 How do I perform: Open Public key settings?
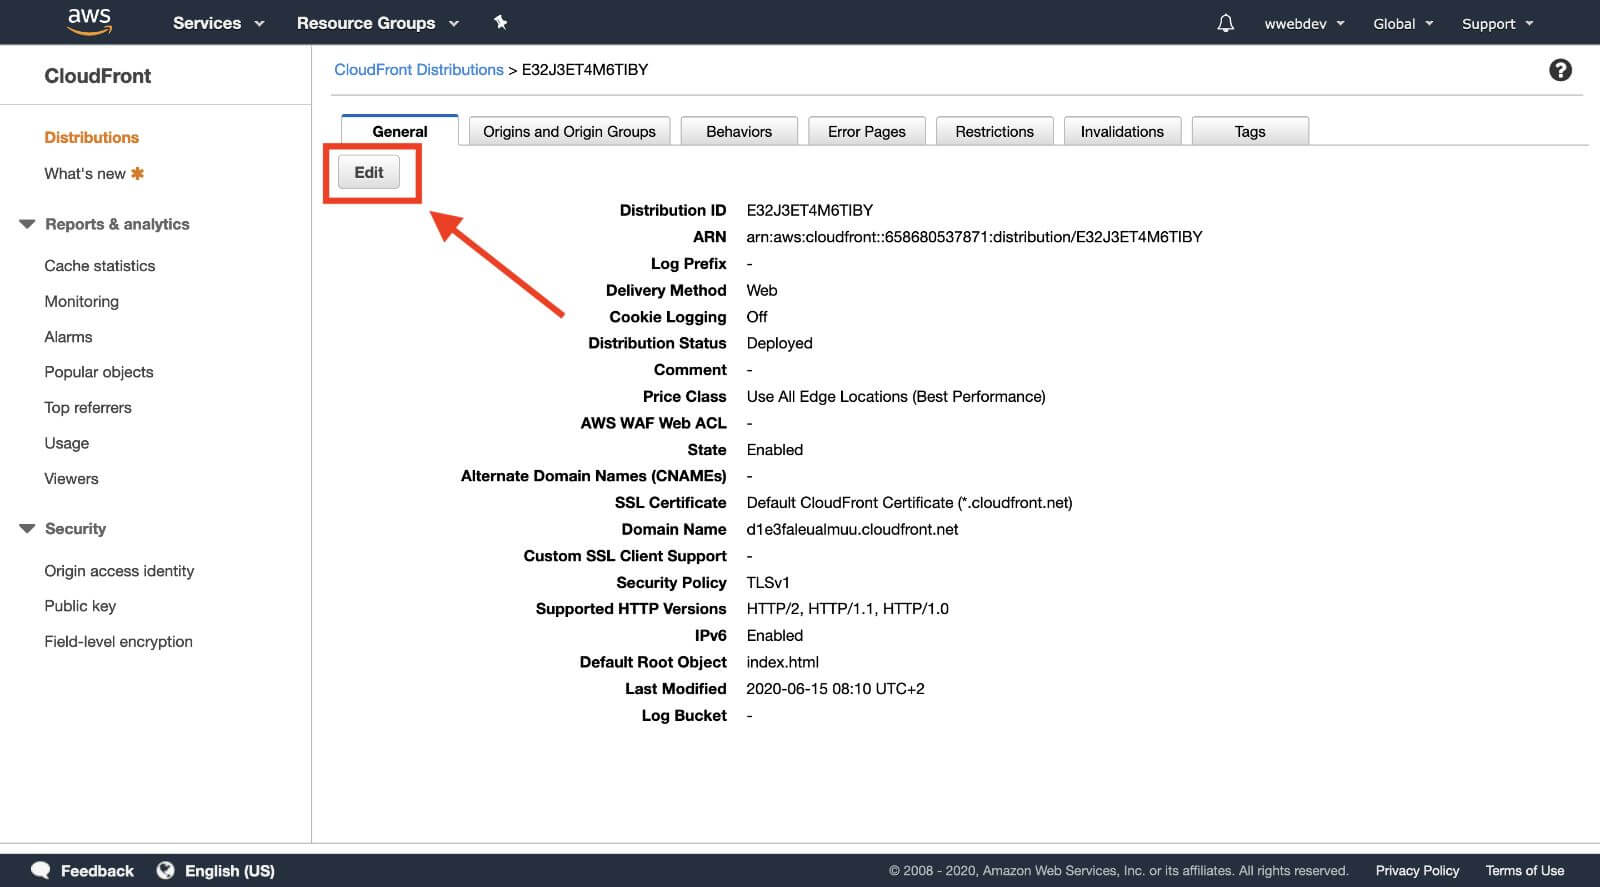tap(80, 605)
